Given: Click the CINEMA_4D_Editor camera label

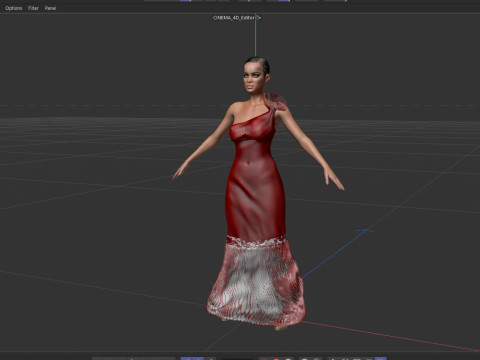Looking at the screenshot, I should tap(234, 18).
